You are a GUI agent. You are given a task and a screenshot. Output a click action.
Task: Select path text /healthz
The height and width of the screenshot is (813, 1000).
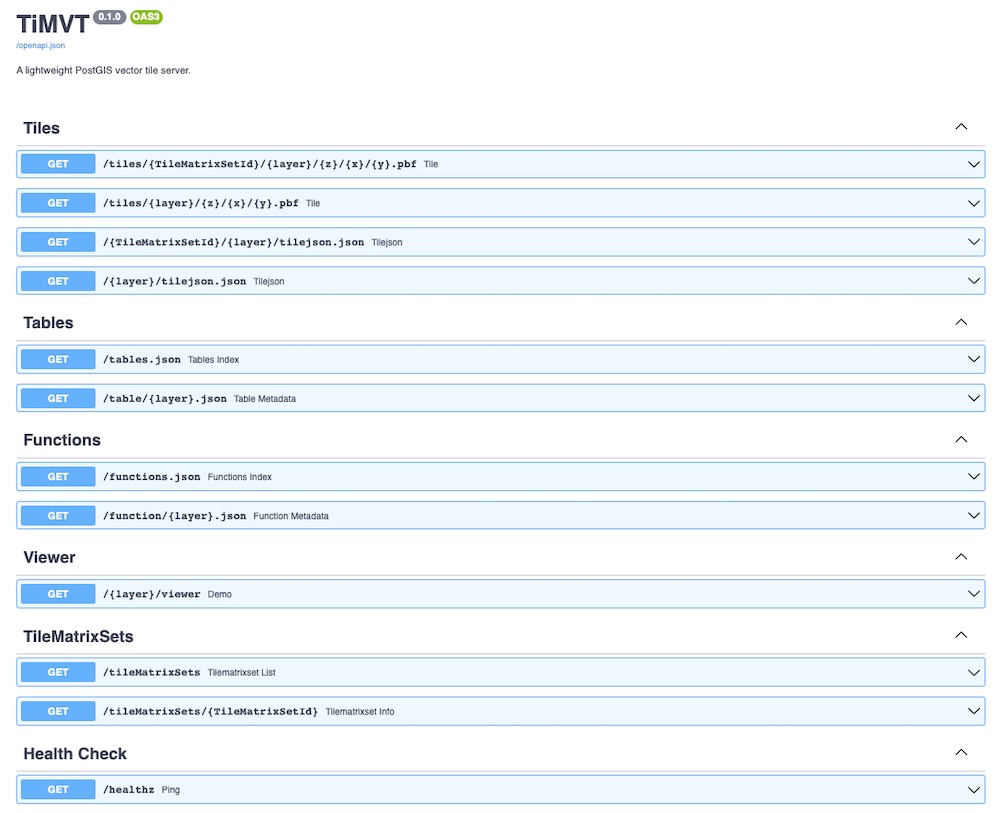point(128,789)
